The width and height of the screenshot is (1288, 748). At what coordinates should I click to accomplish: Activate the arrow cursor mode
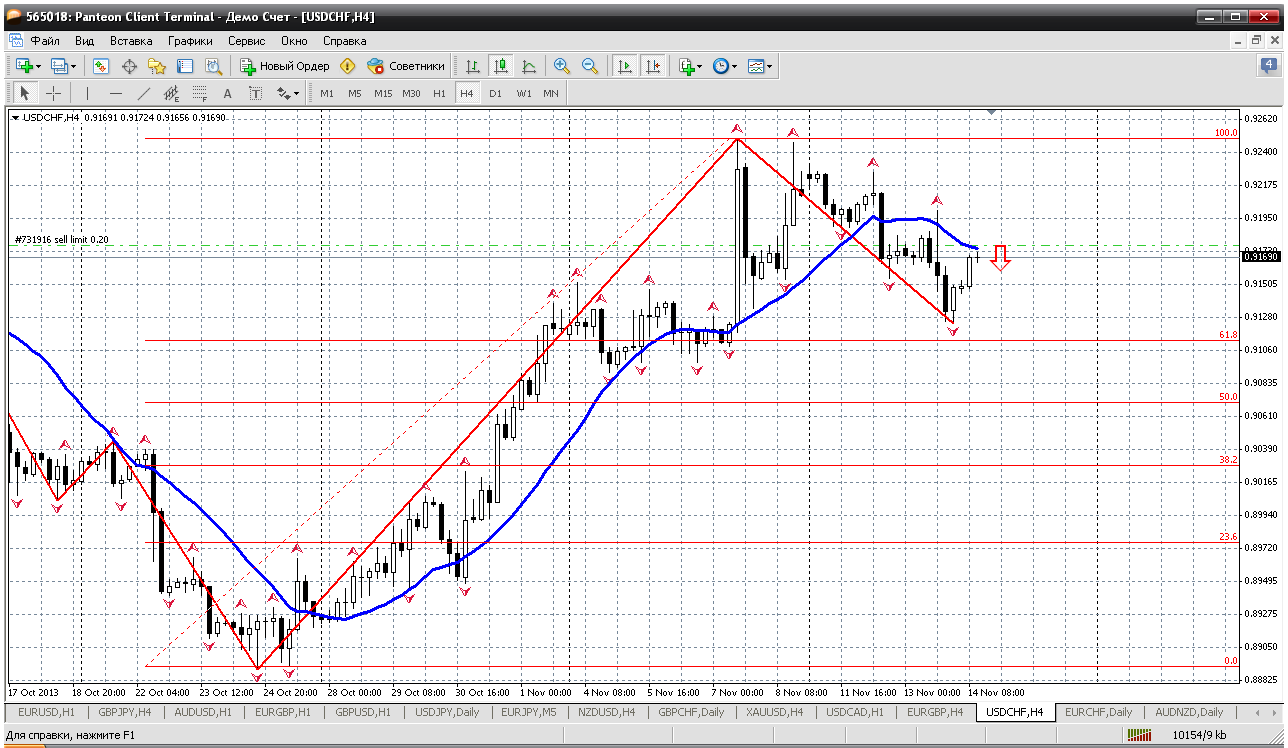(x=25, y=93)
